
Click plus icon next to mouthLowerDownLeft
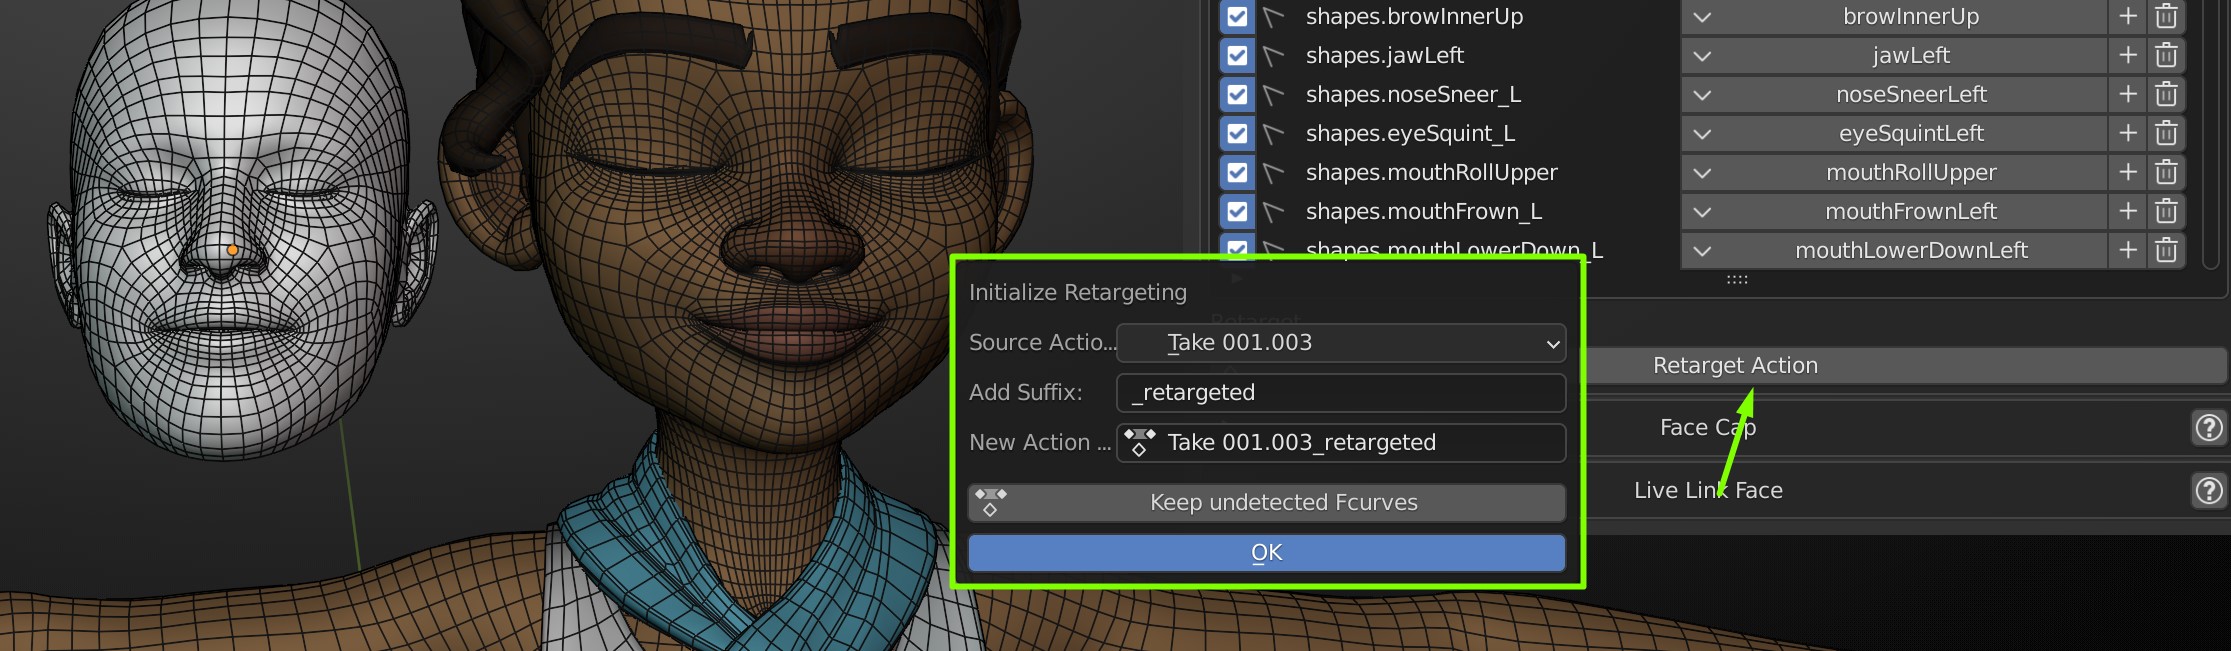pos(2128,250)
